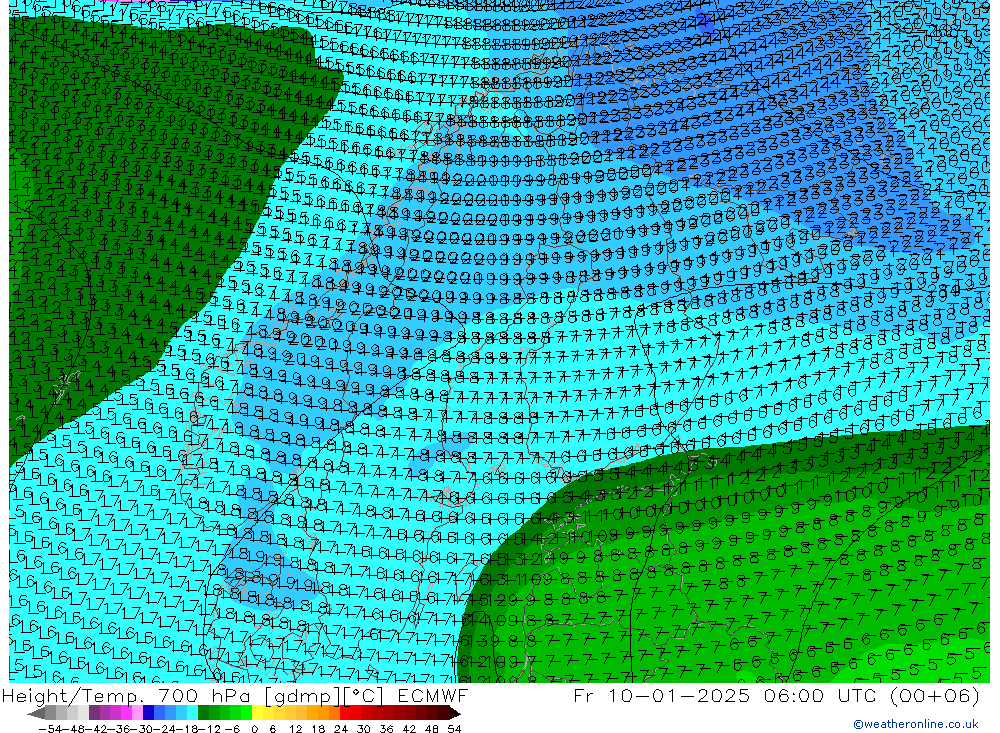Pick the dark navy blue swatch above scale value -30
1000x733 pixels.
pos(149,713)
